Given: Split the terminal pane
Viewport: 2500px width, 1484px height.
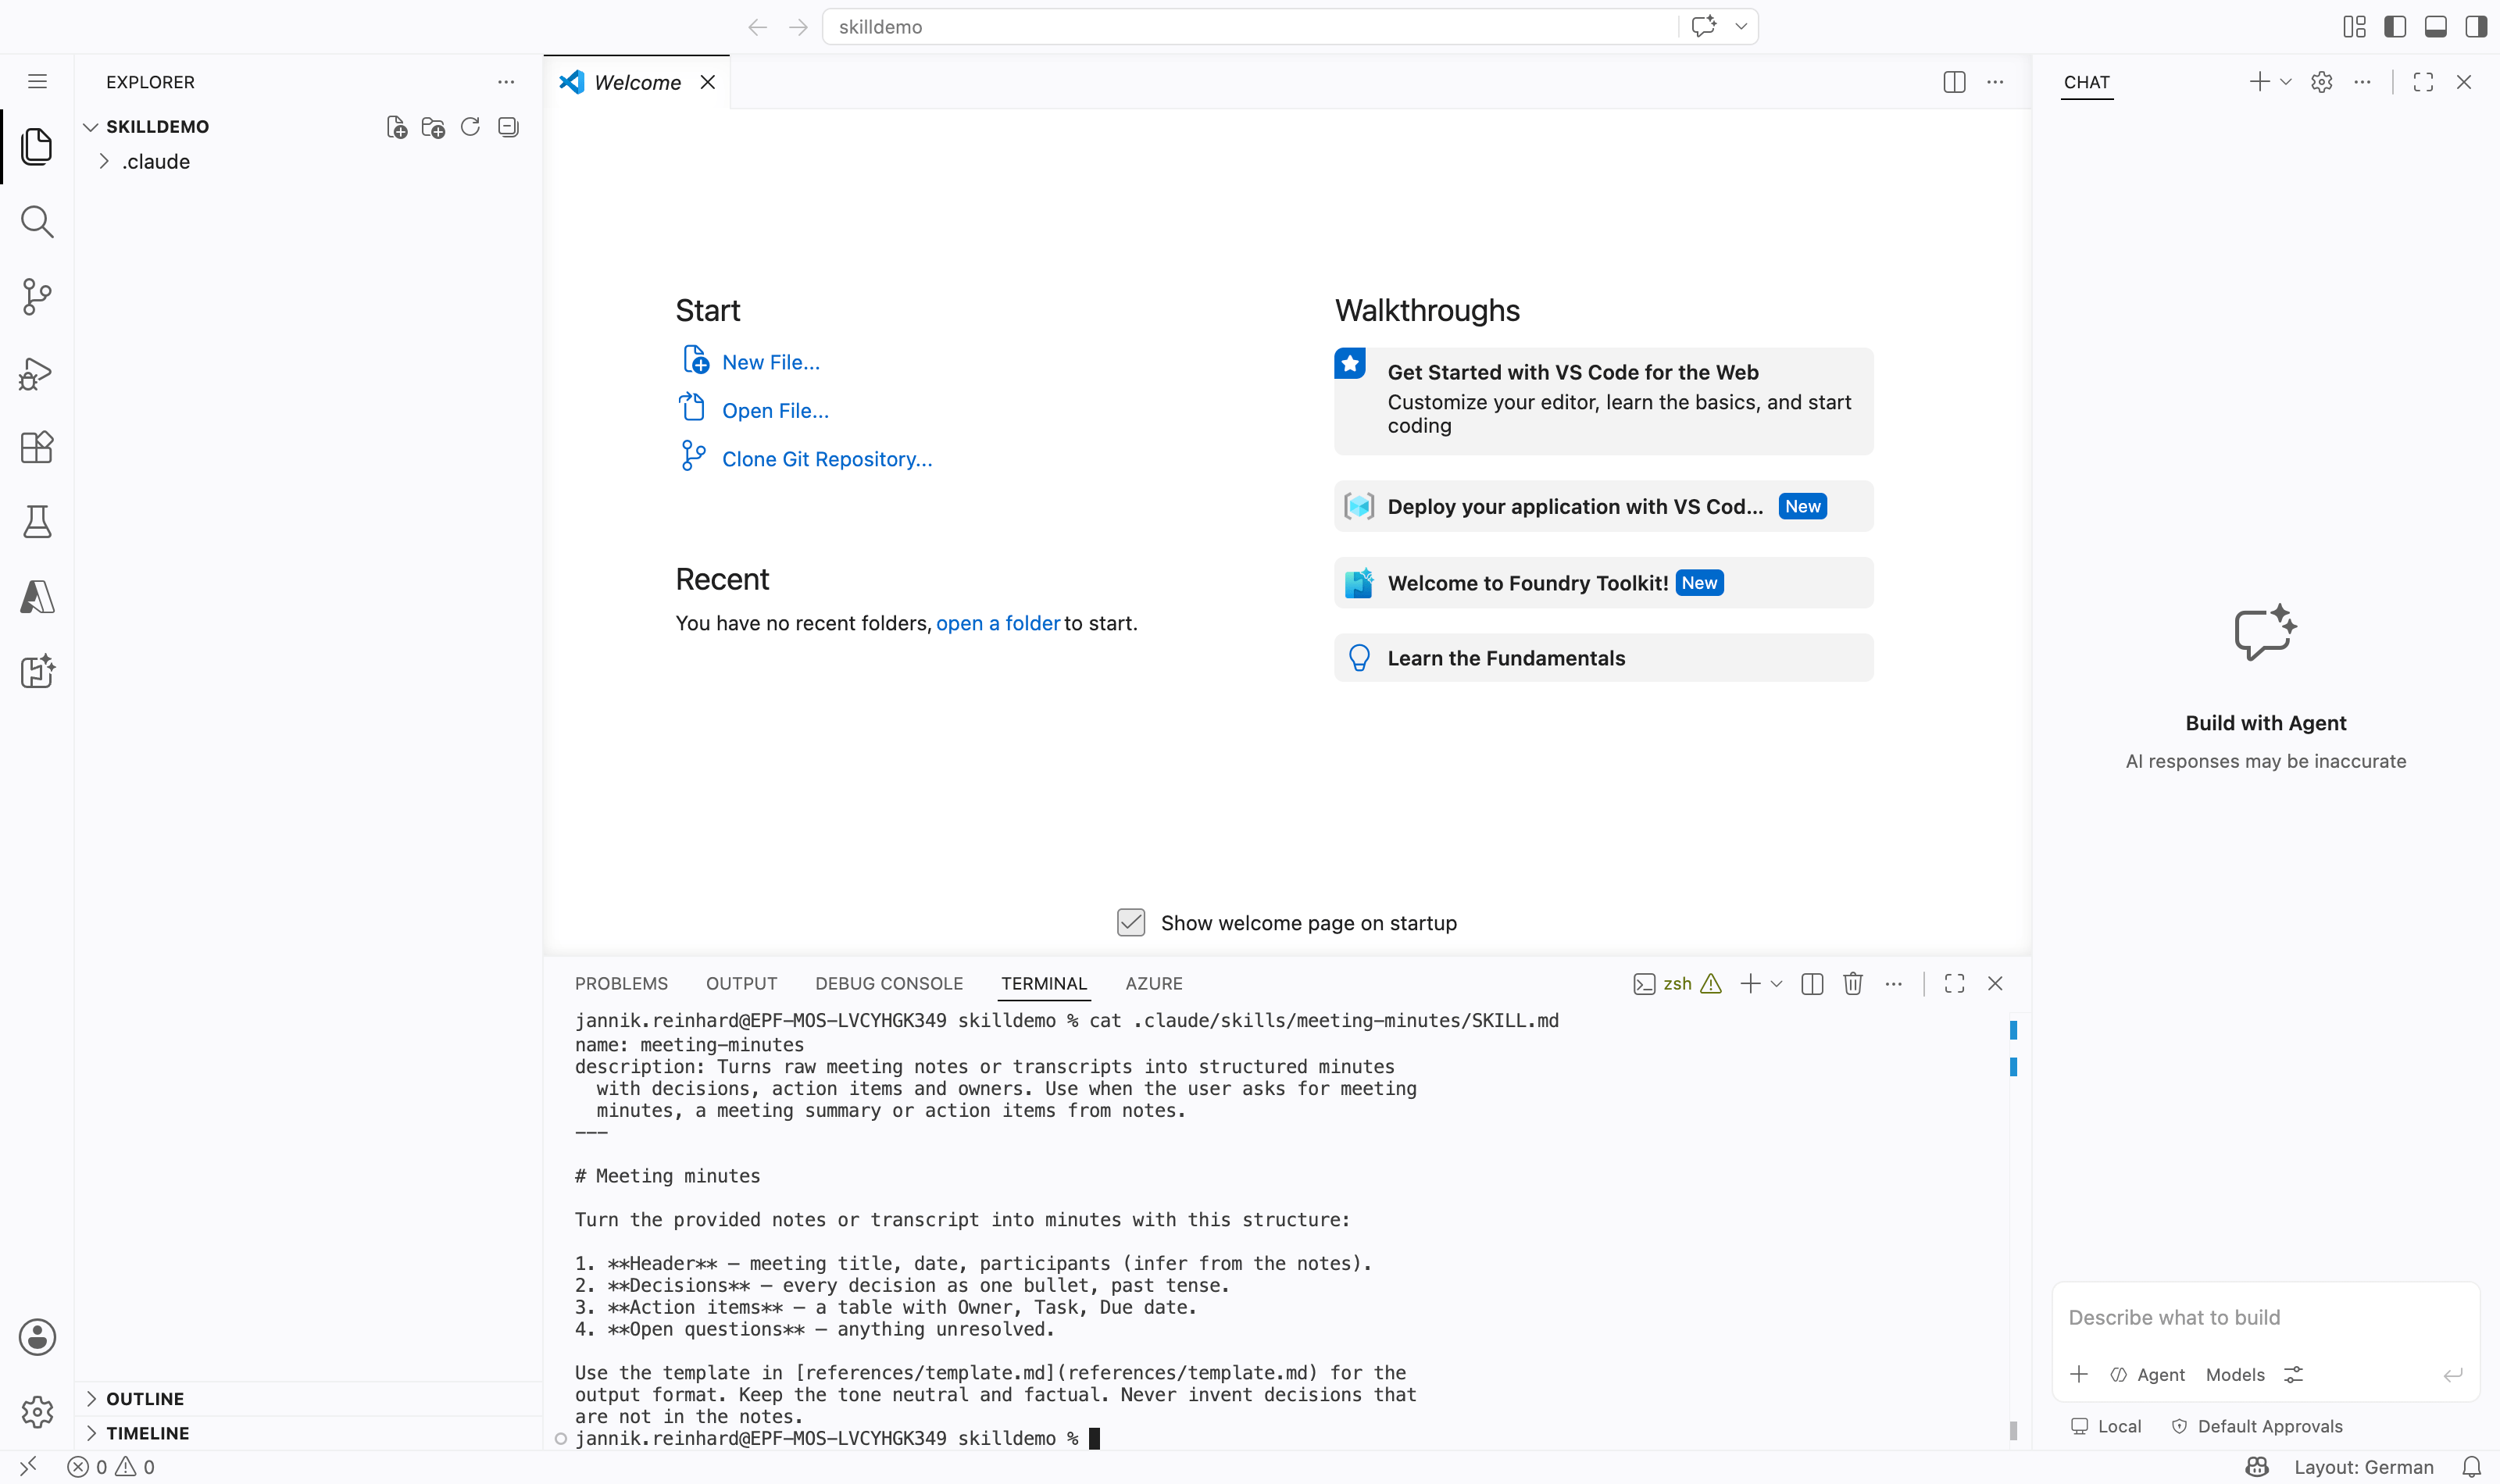Looking at the screenshot, I should pos(1812,984).
